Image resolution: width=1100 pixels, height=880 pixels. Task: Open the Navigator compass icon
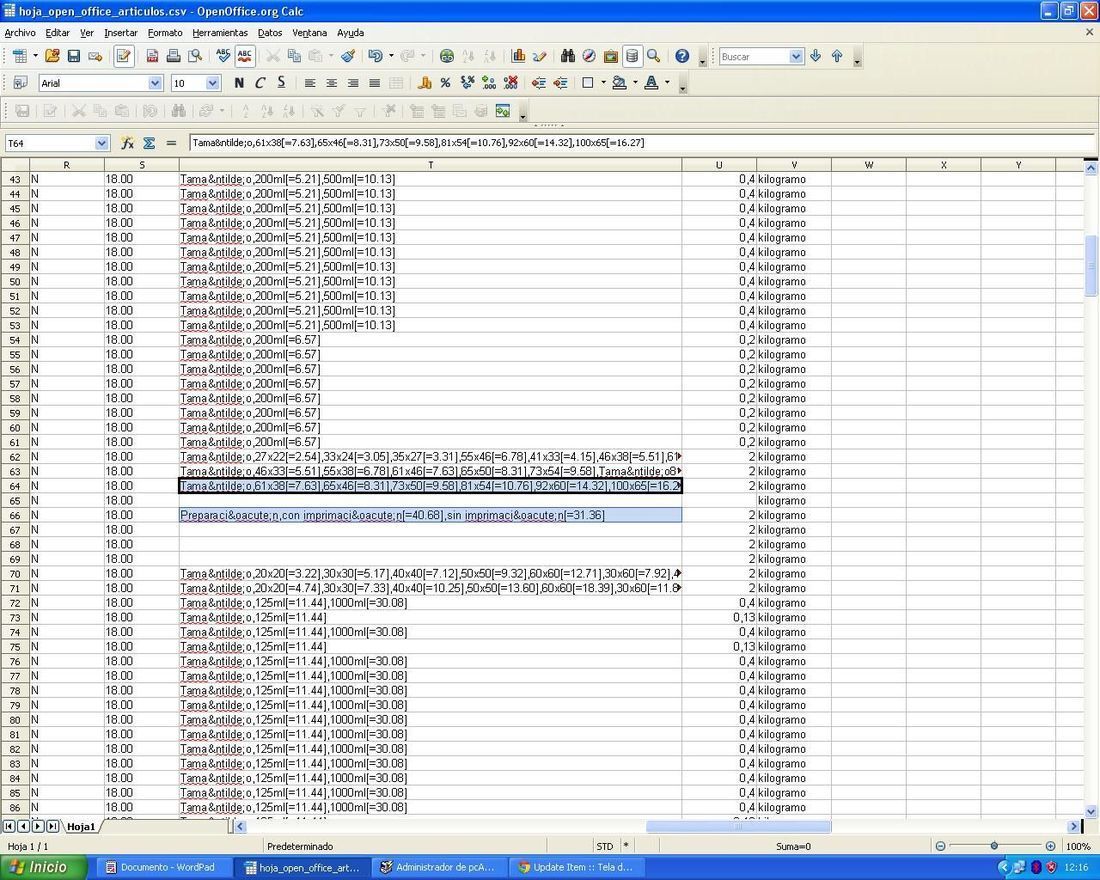pyautogui.click(x=589, y=56)
